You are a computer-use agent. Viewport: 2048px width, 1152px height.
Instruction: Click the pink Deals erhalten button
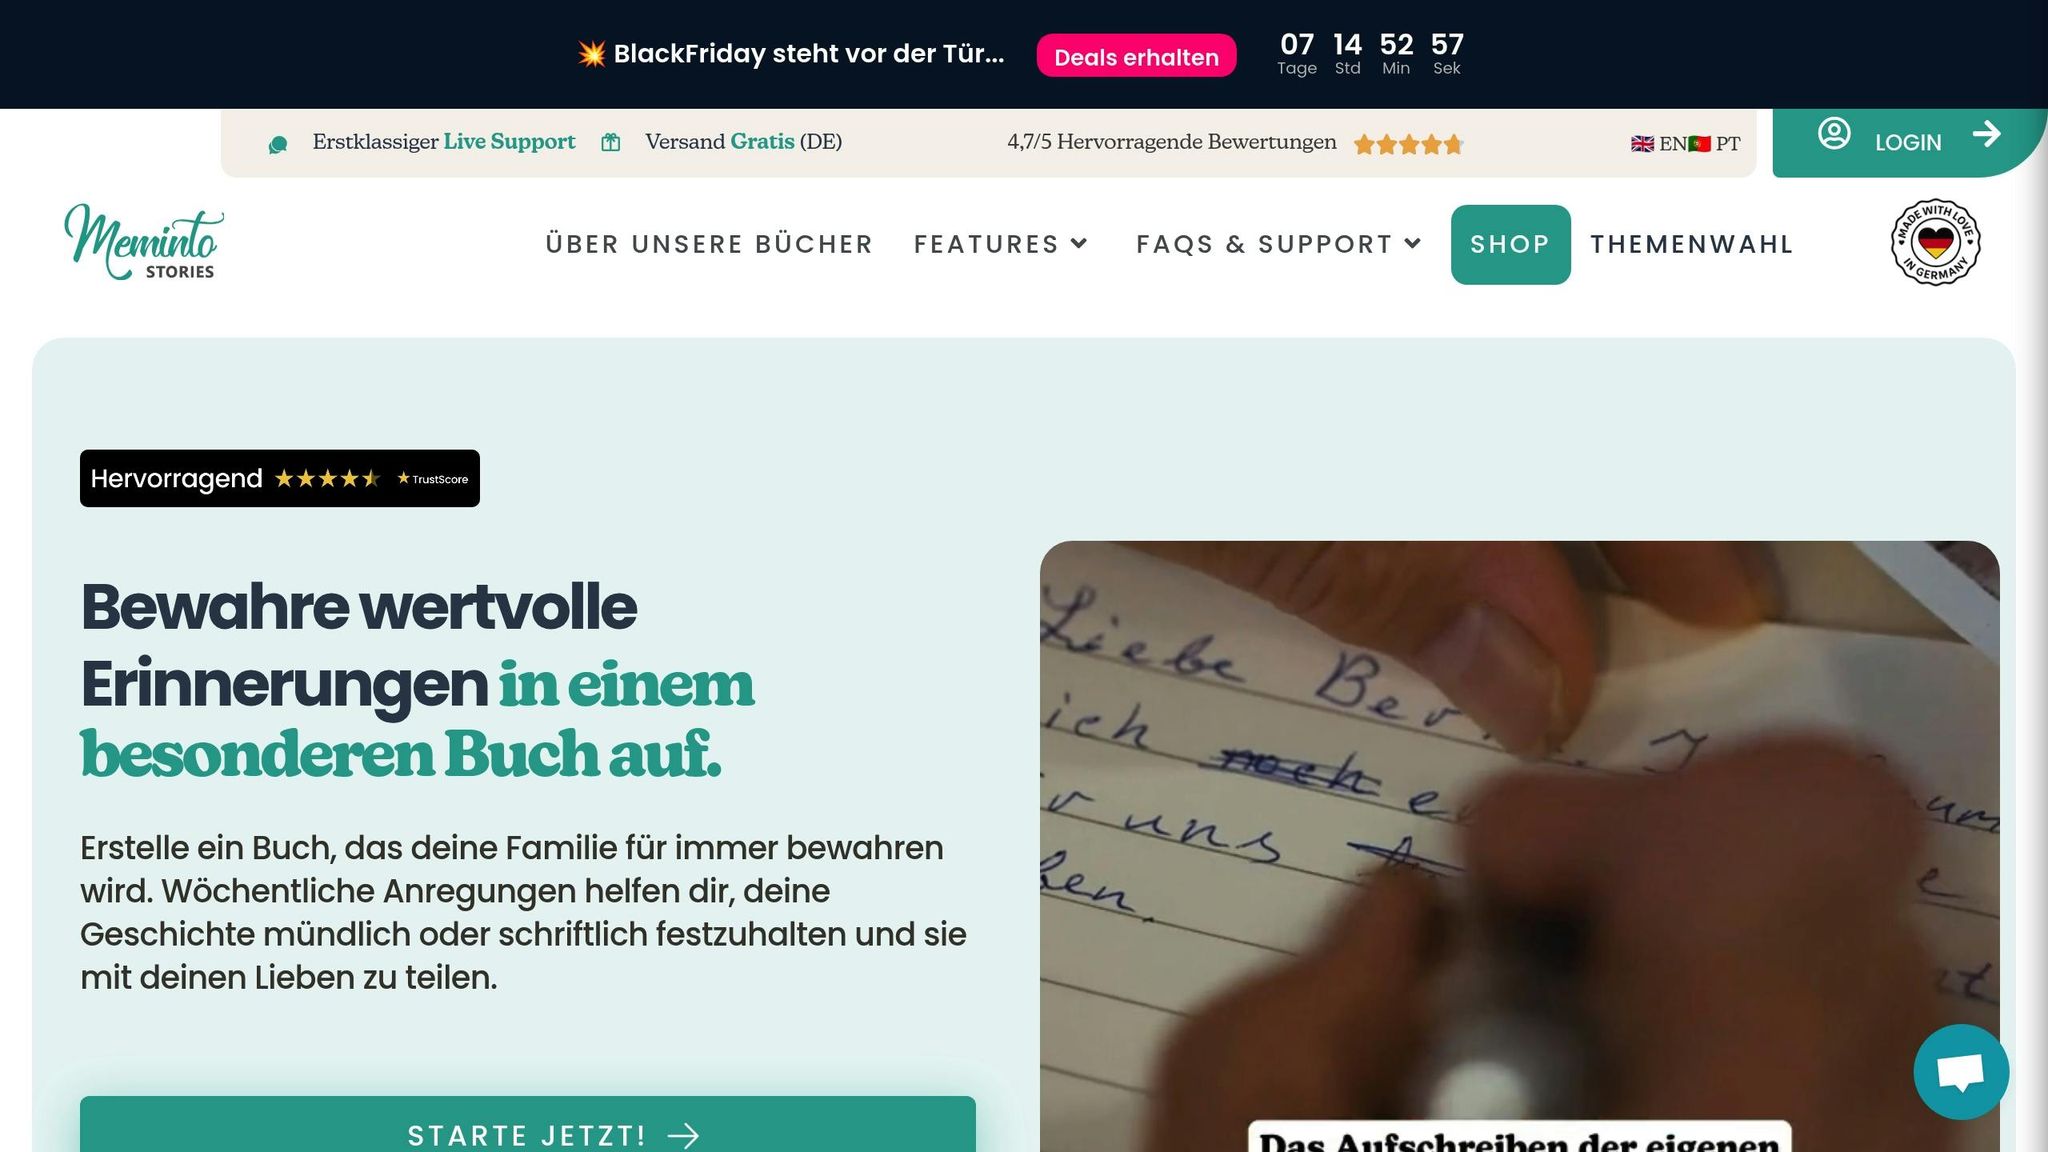pyautogui.click(x=1136, y=56)
